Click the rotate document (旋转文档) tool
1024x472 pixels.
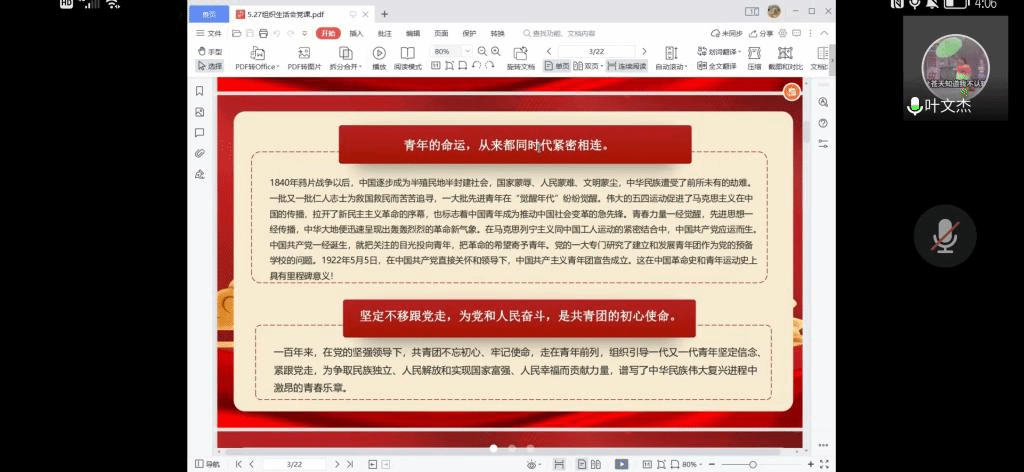tap(520, 58)
